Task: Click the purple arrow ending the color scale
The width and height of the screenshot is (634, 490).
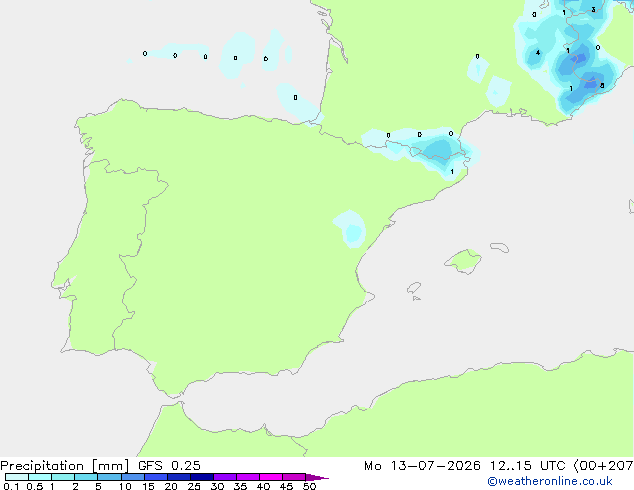Action: click(x=317, y=477)
